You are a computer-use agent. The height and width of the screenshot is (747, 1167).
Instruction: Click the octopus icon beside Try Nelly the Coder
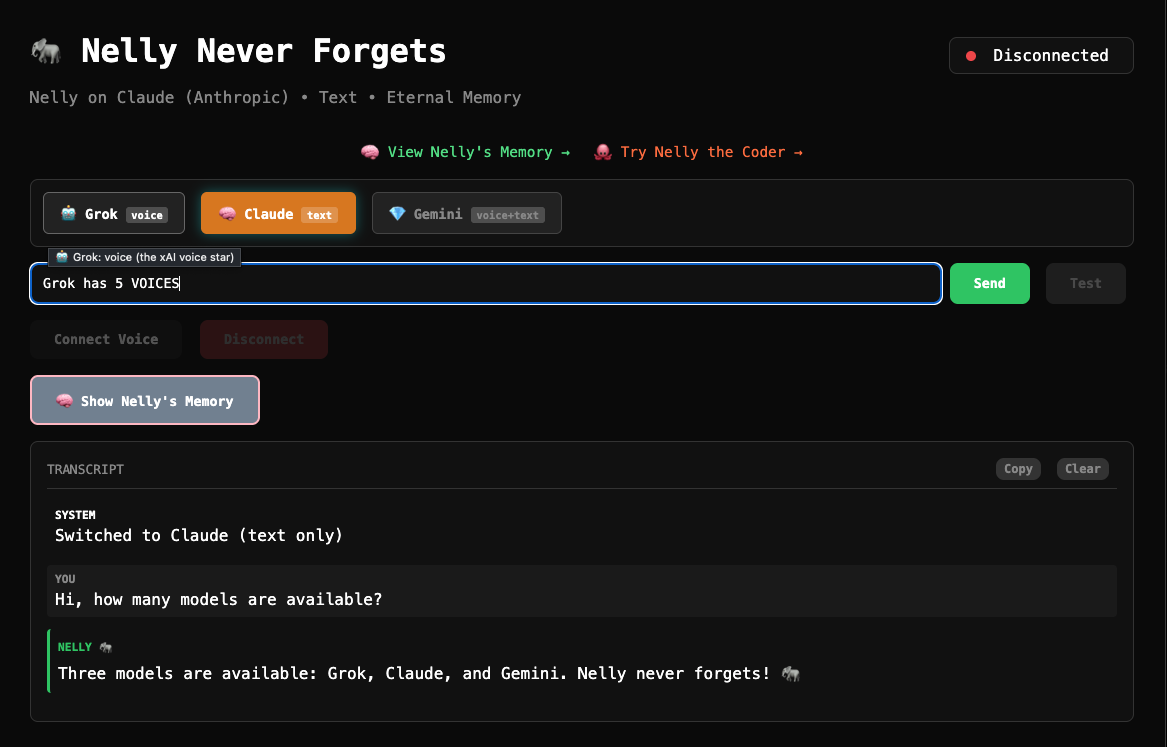pyautogui.click(x=603, y=152)
